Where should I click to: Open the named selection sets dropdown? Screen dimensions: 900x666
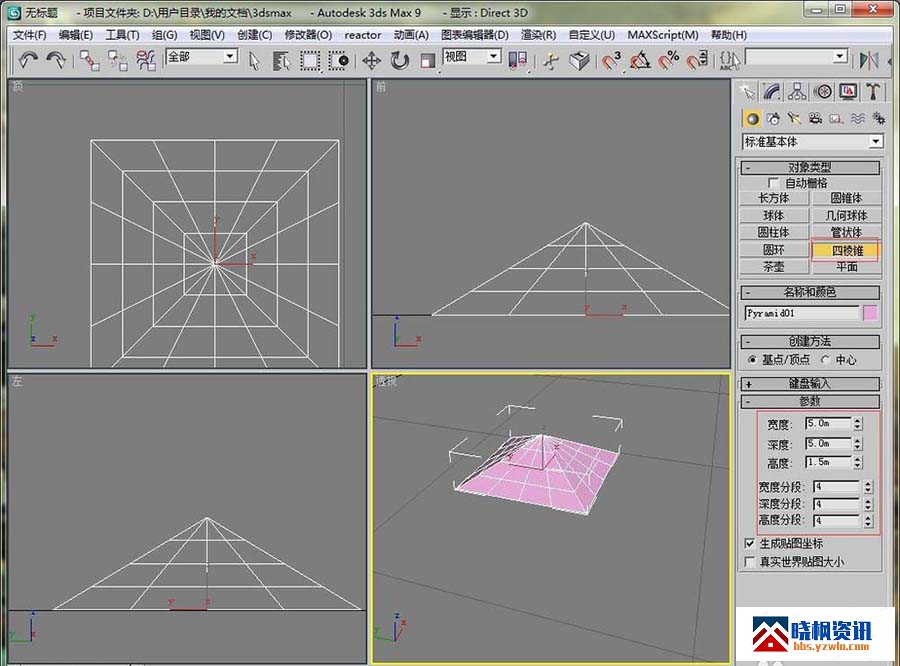(840, 56)
